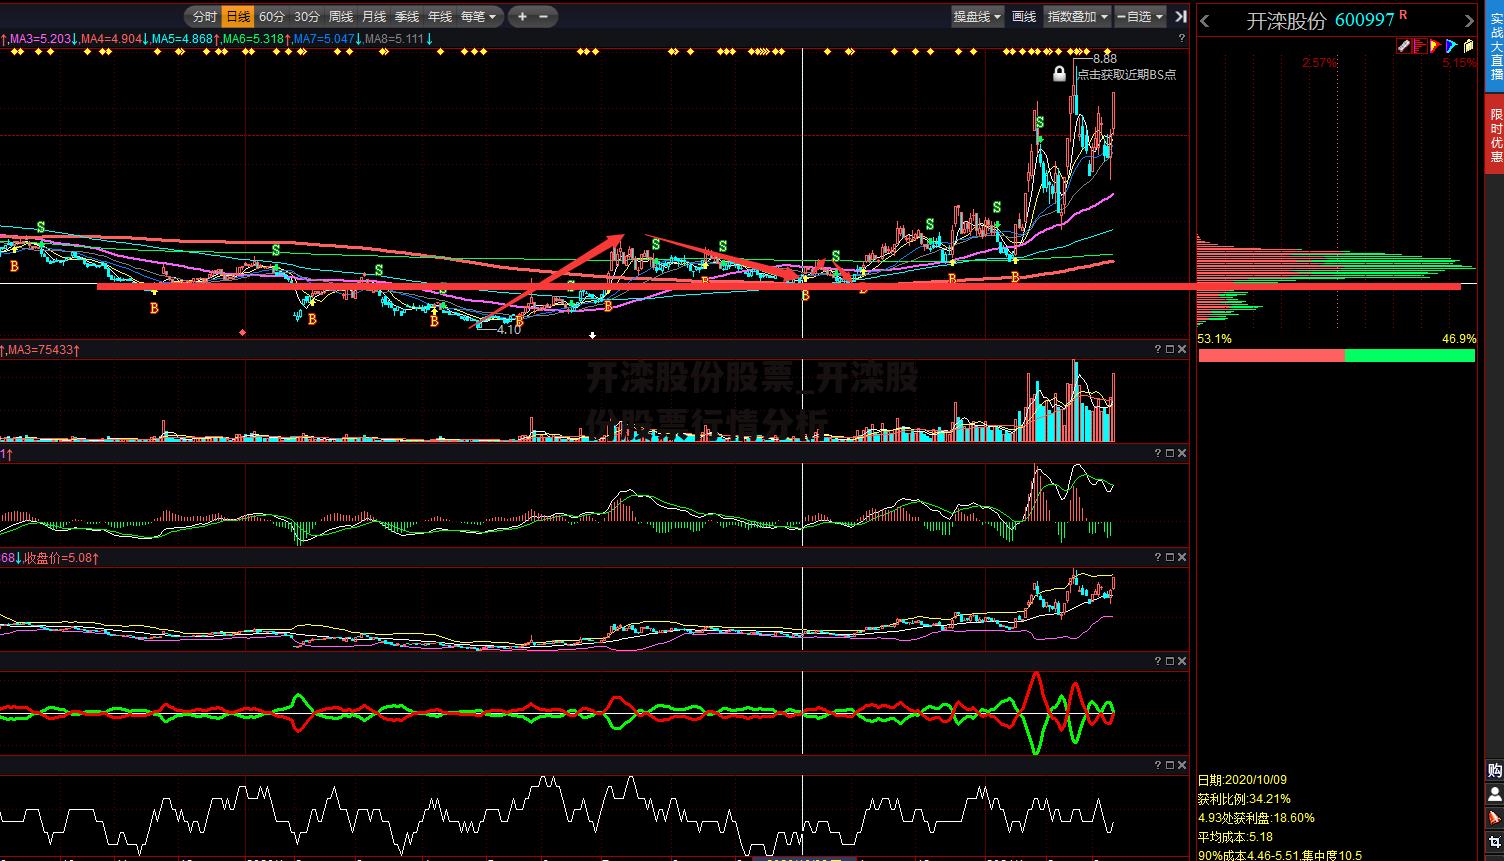The height and width of the screenshot is (861, 1504).
Task: Zoom out chart with minus button
Action: pyautogui.click(x=543, y=16)
